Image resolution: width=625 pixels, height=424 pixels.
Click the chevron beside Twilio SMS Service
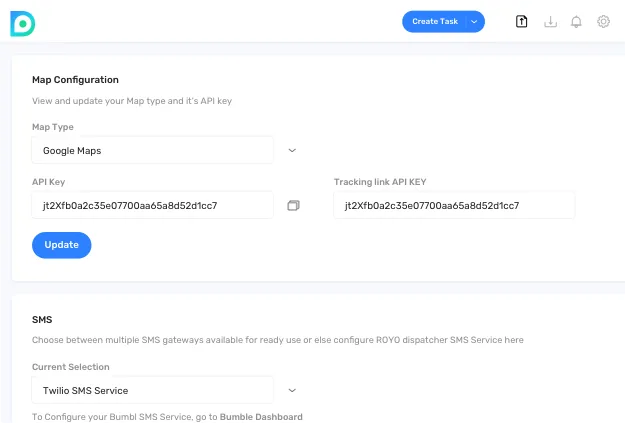292,390
